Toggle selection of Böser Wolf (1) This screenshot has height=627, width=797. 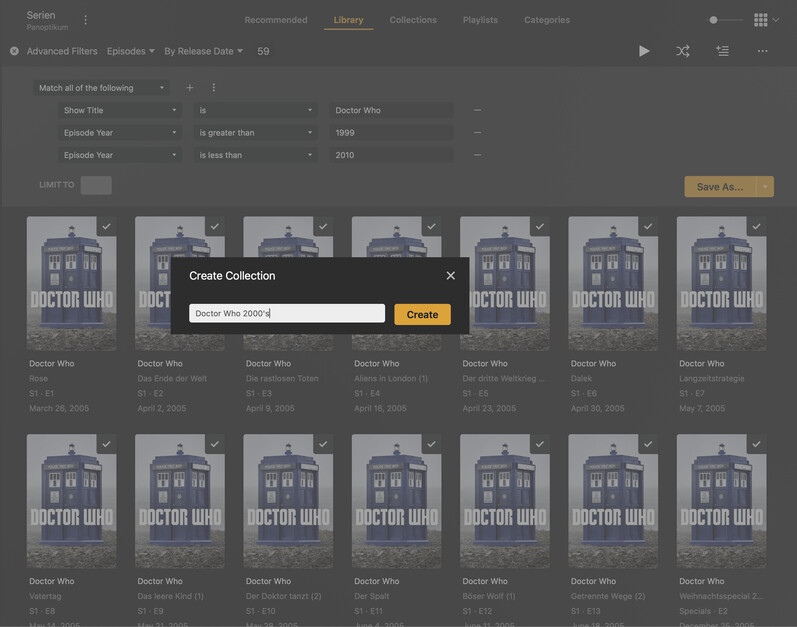click(x=540, y=444)
